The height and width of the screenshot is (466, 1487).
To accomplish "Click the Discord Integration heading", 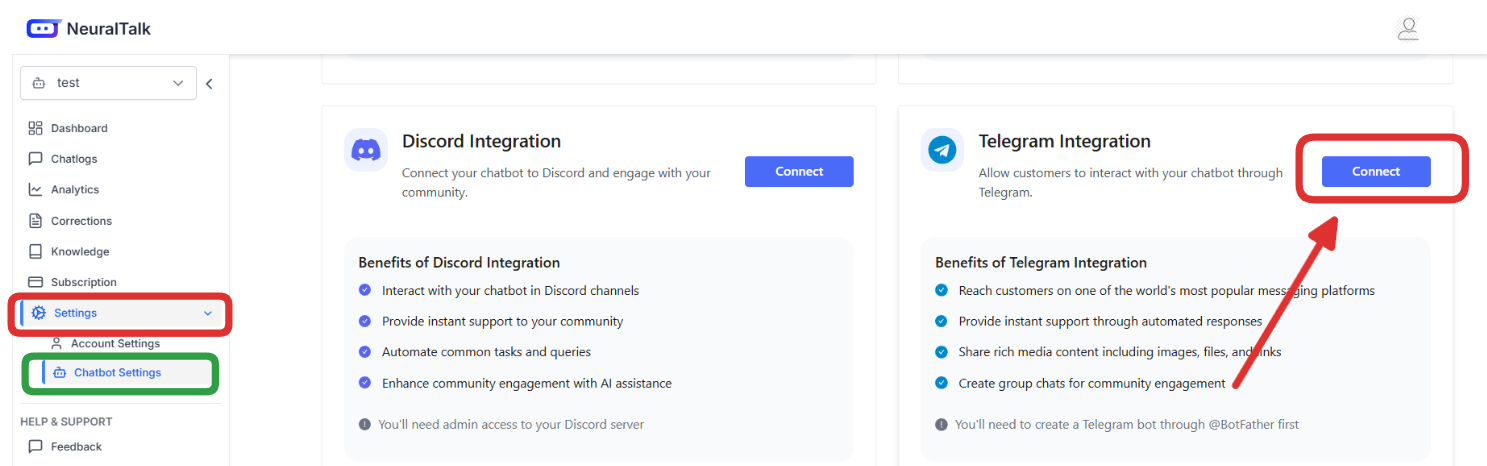I will point(481,141).
